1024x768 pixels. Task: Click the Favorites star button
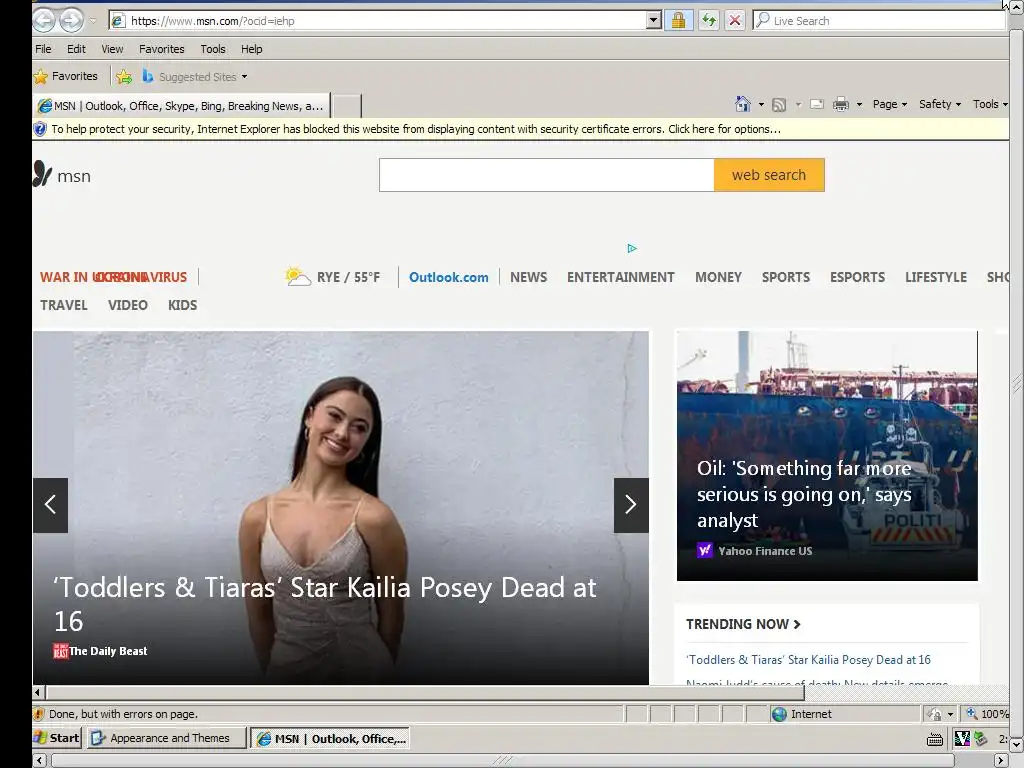pos(66,76)
